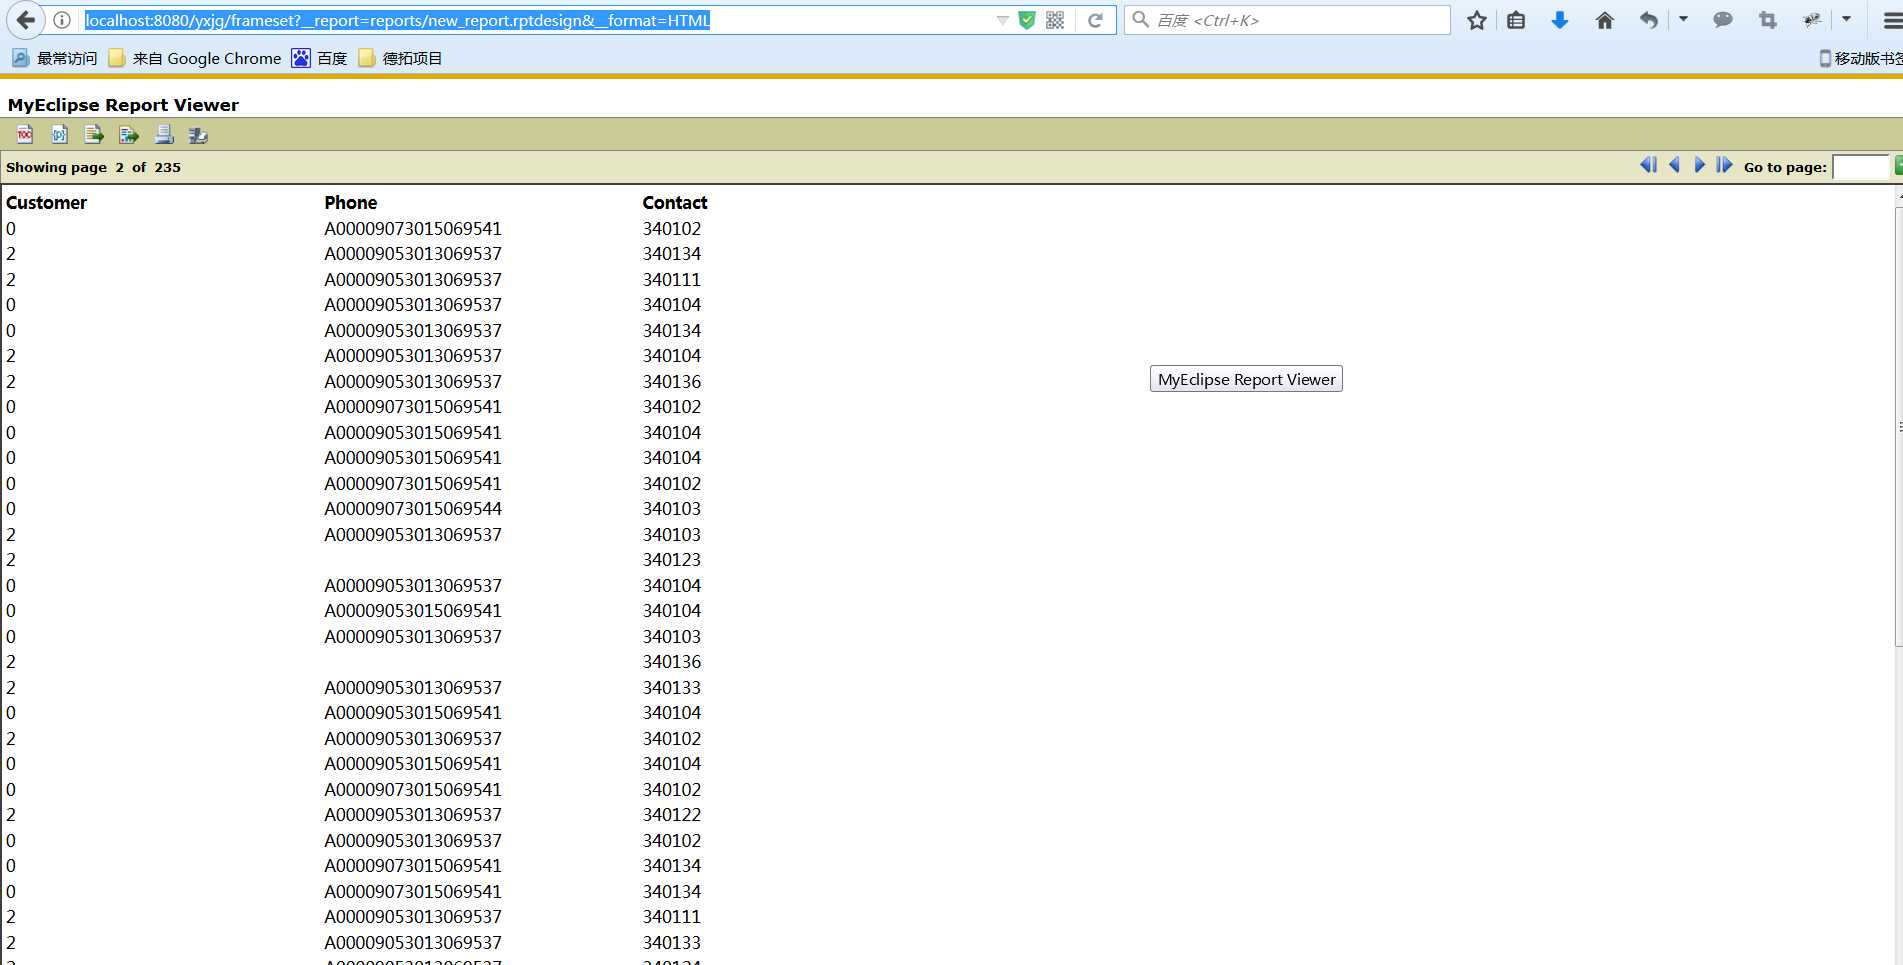Screen dimensions: 1903x965
Task: Click phone value A00009073015069544
Action: (413, 508)
